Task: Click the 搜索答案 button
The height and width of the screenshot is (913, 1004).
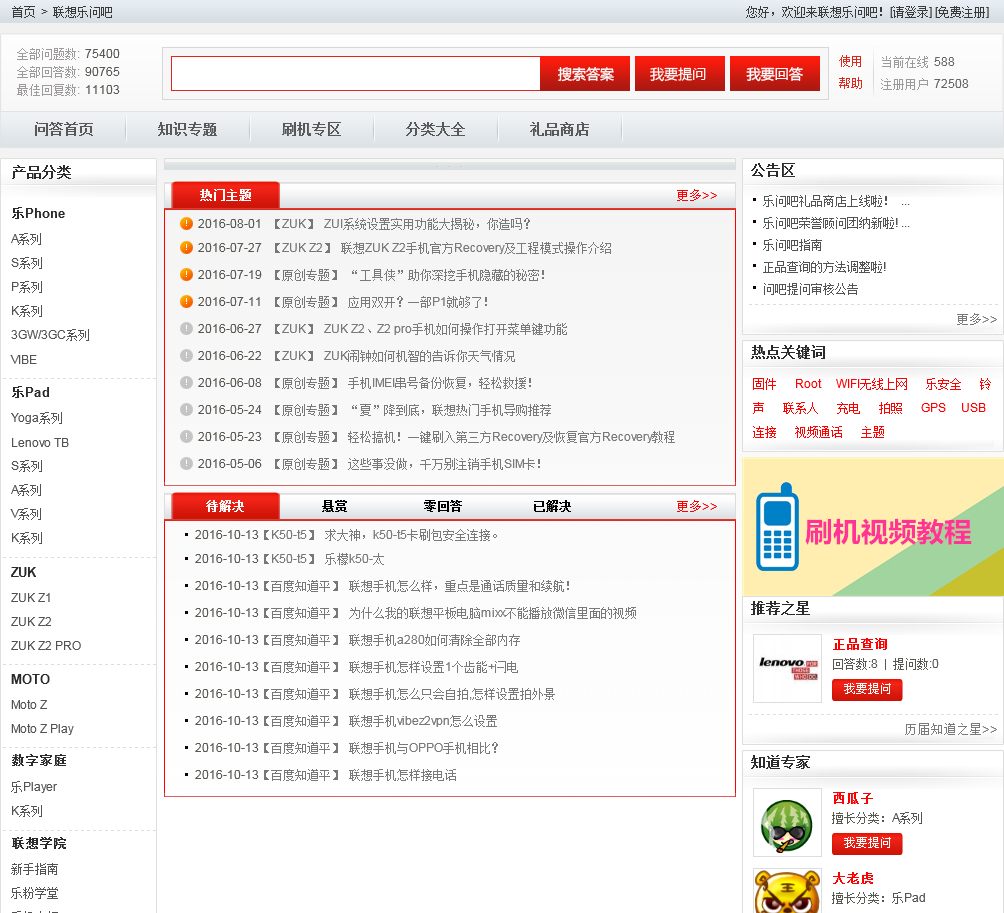Action: click(x=585, y=74)
